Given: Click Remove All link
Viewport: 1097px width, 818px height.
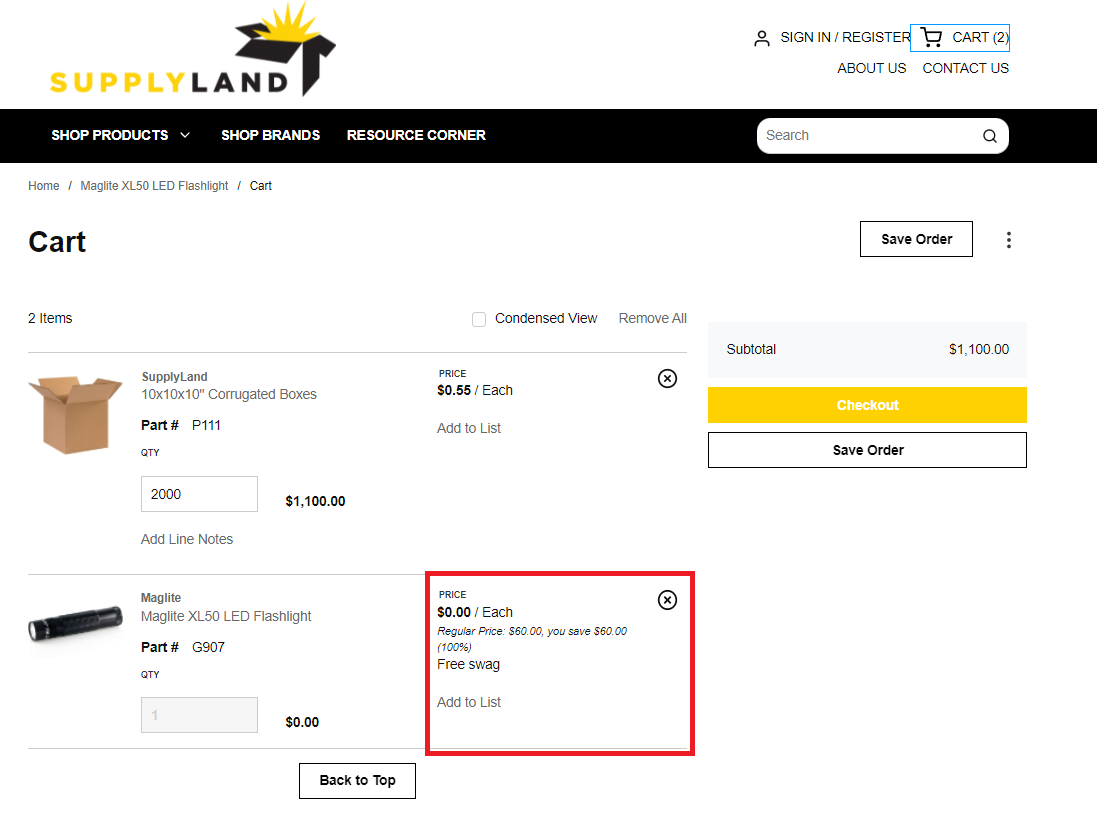Looking at the screenshot, I should tap(652, 318).
